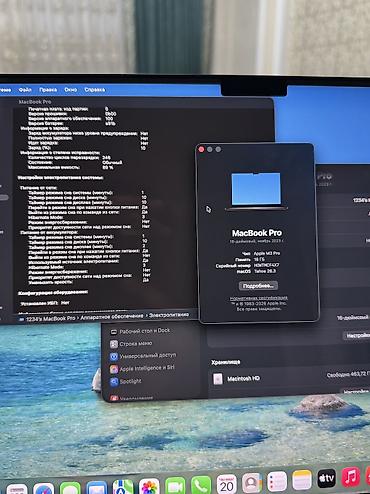This screenshot has height=494, width=370.
Task: Open the Нормативная сертификация link
Action: pyautogui.click(x=259, y=298)
